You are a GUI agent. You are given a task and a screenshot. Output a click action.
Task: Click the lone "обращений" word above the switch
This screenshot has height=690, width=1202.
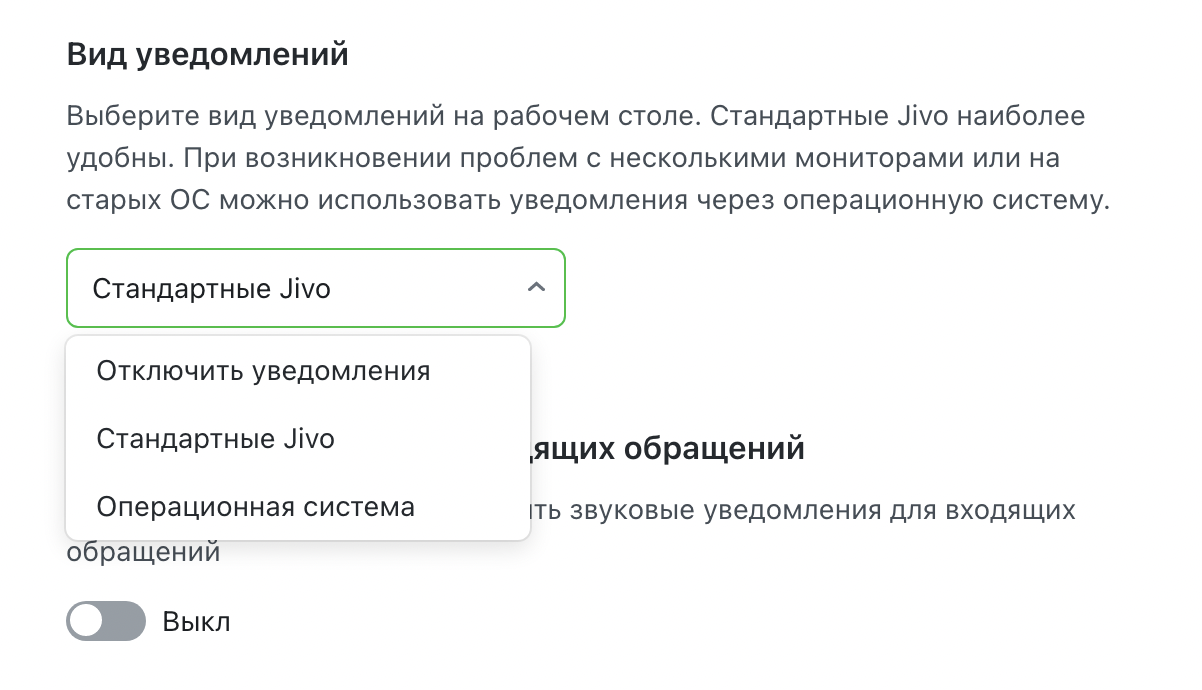point(143,551)
